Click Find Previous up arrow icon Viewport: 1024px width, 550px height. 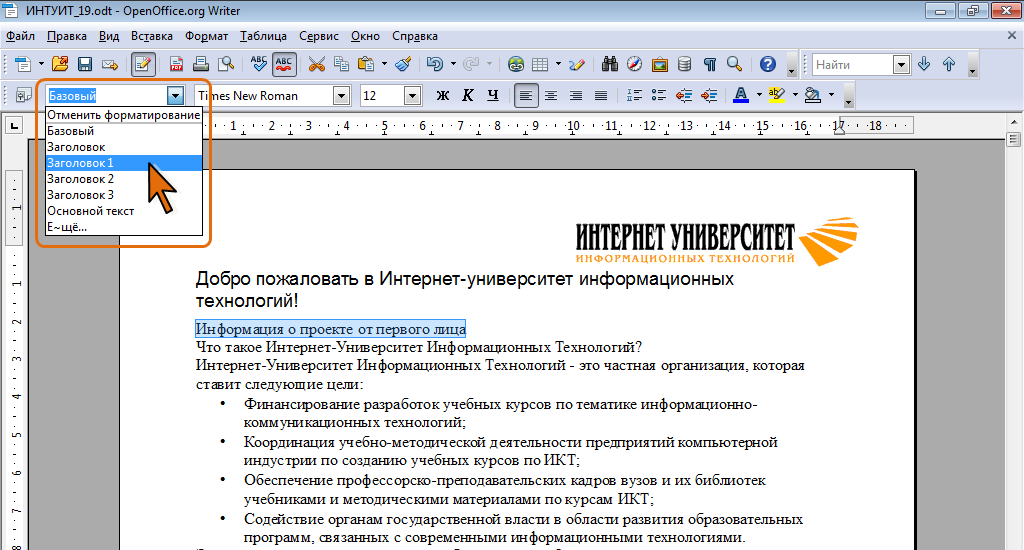949,64
